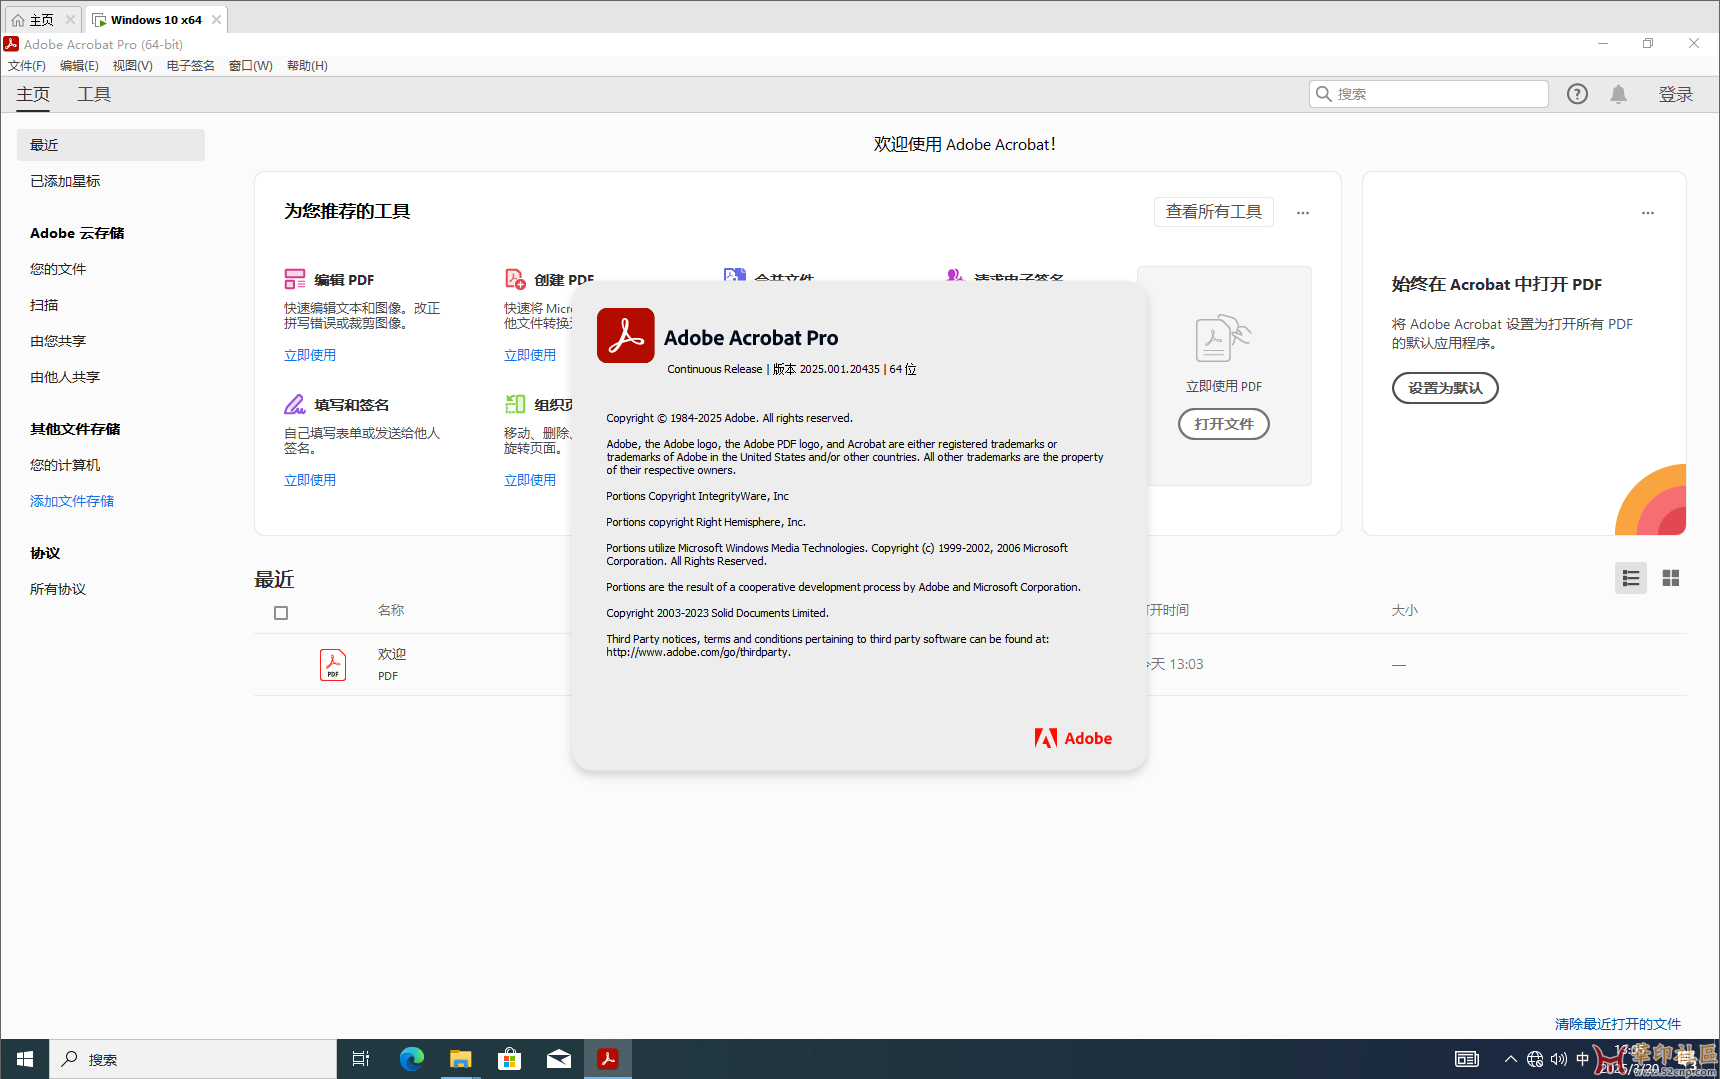Image resolution: width=1720 pixels, height=1079 pixels.
Task: Launch Microsoft Edge from taskbar
Action: pos(411,1059)
